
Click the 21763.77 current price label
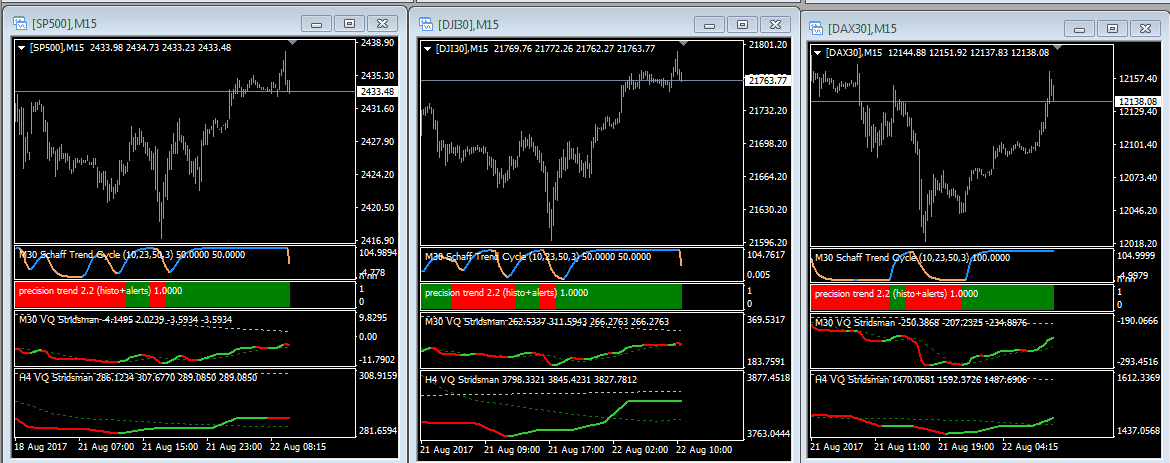[x=766, y=81]
